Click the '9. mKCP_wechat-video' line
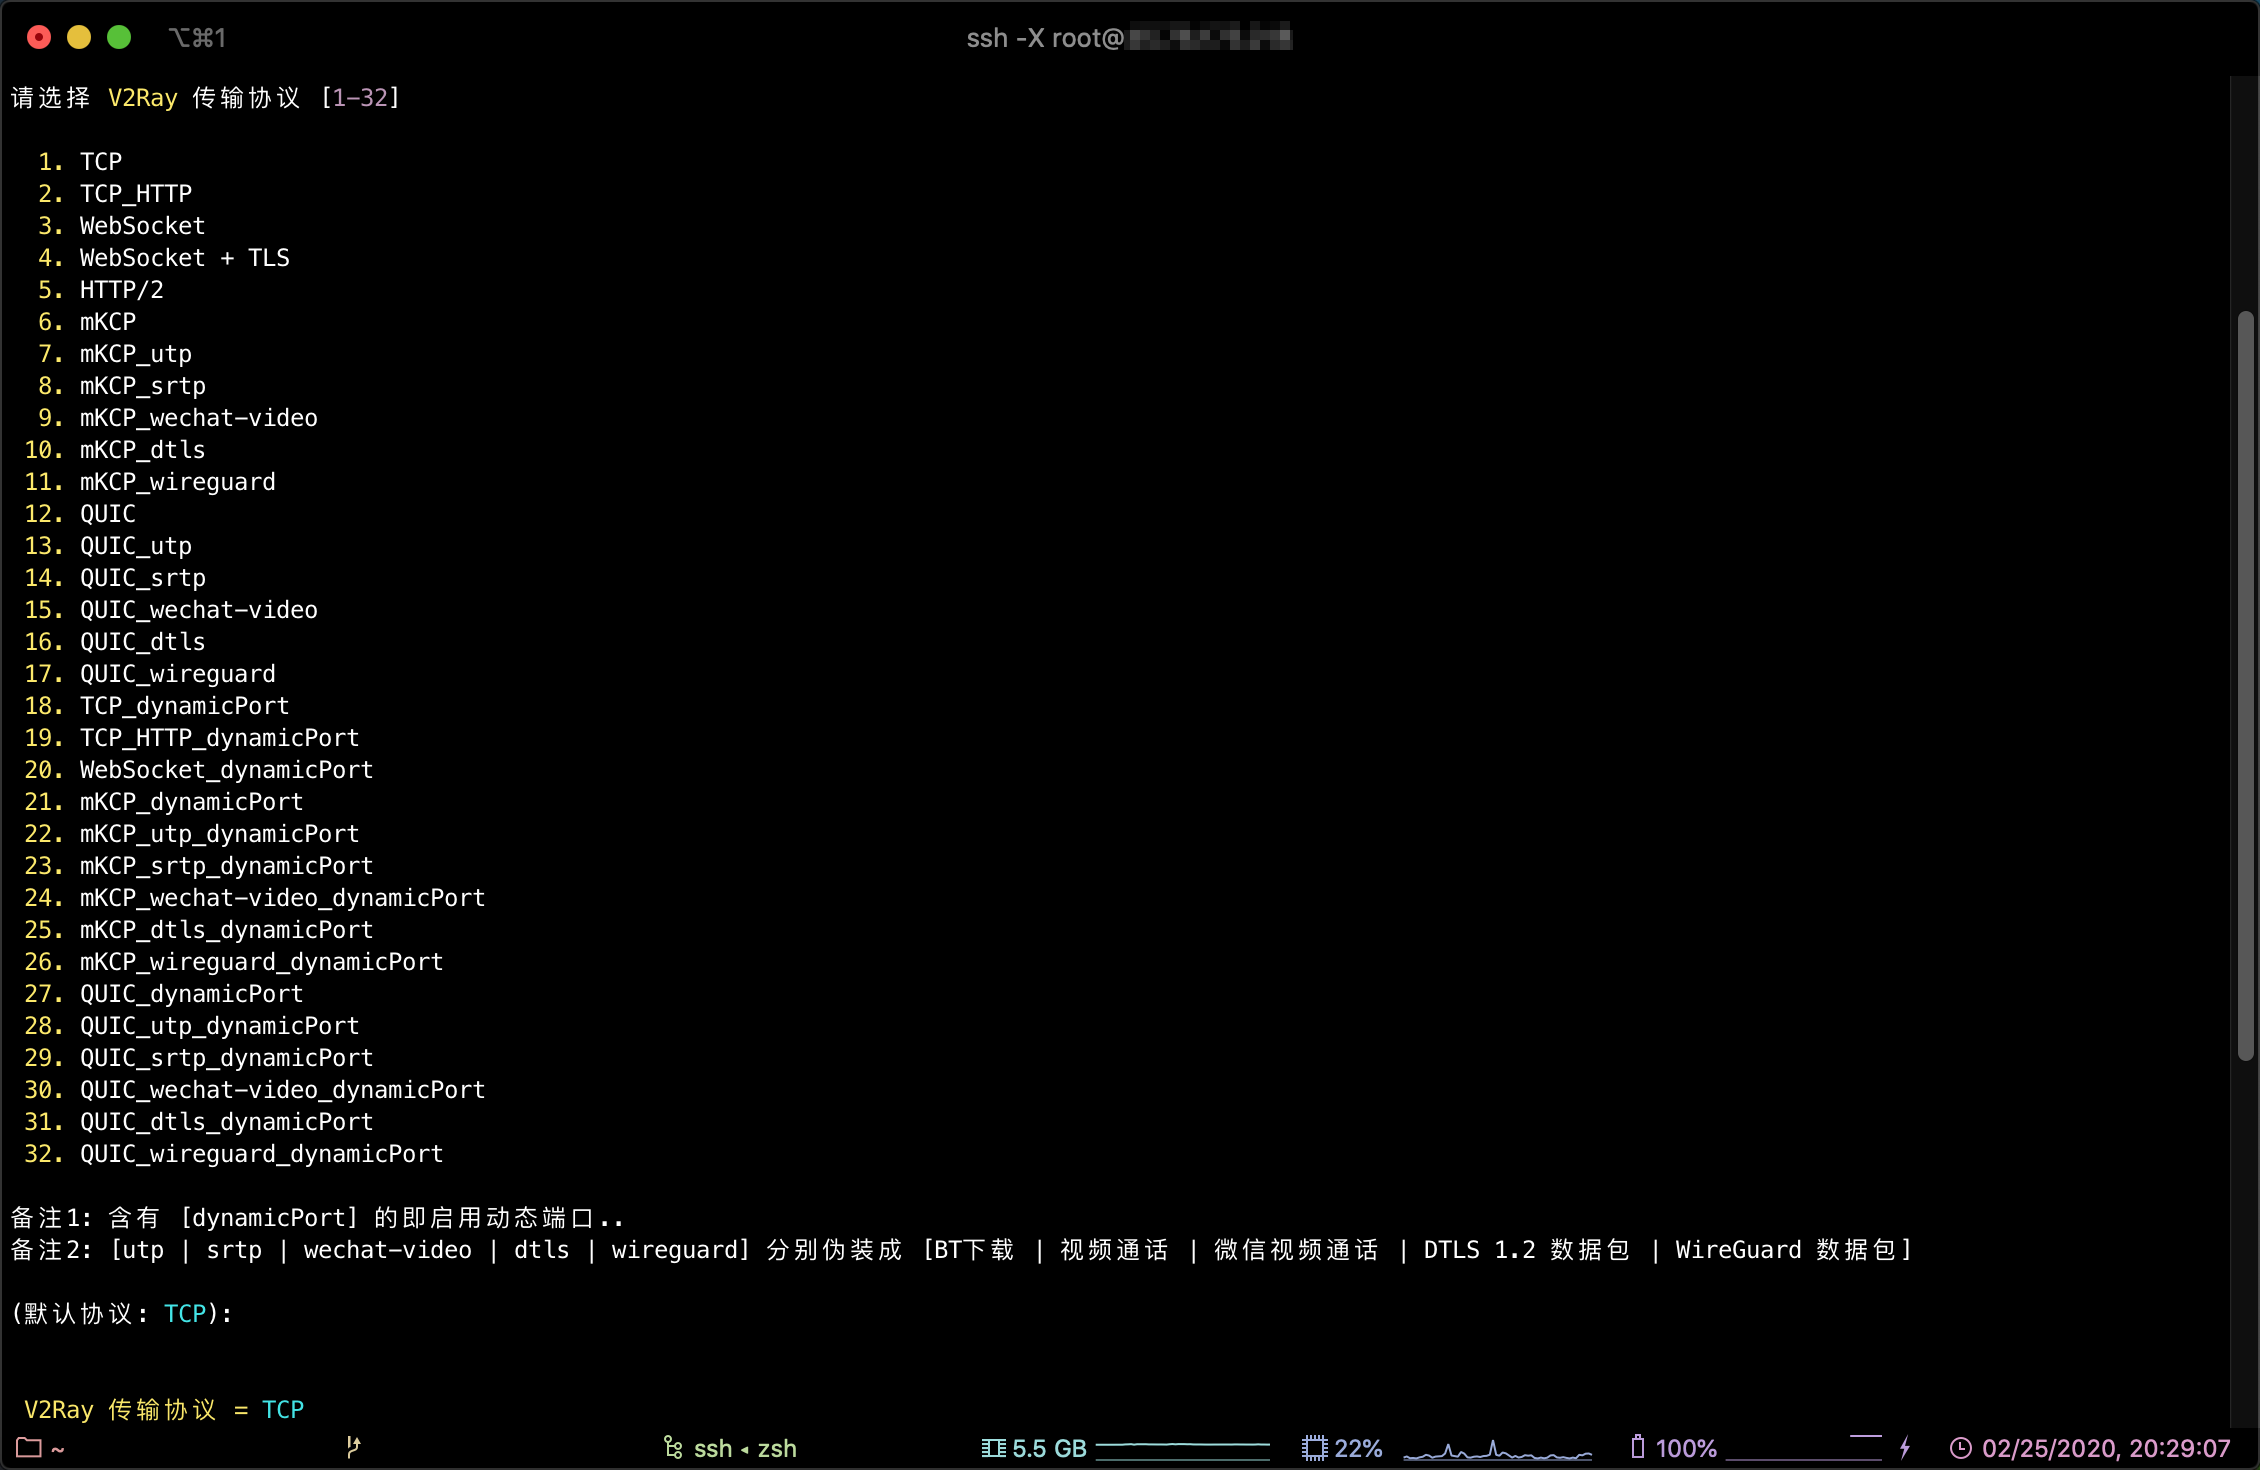 point(178,418)
